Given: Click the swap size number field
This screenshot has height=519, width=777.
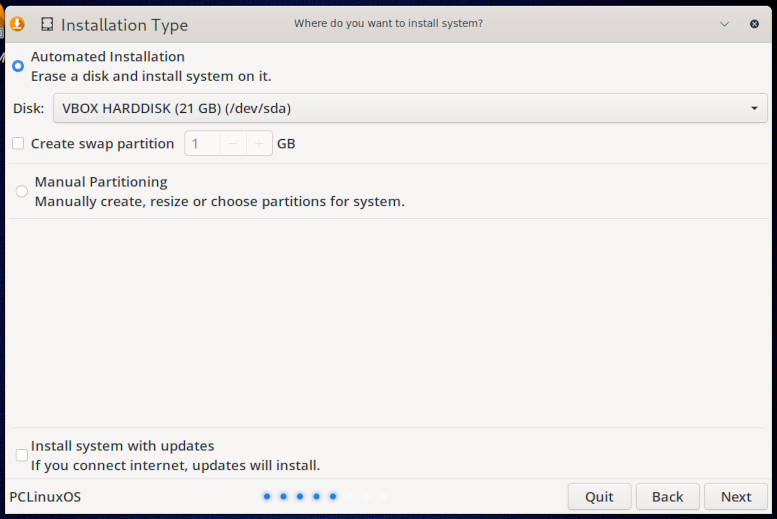Looking at the screenshot, I should tap(203, 144).
